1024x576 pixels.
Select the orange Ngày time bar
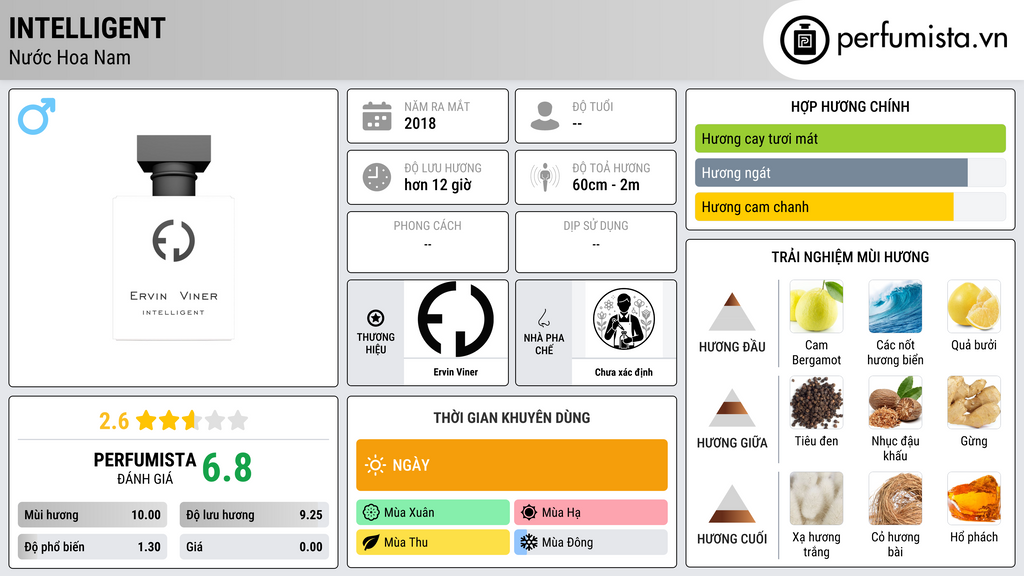tap(512, 465)
